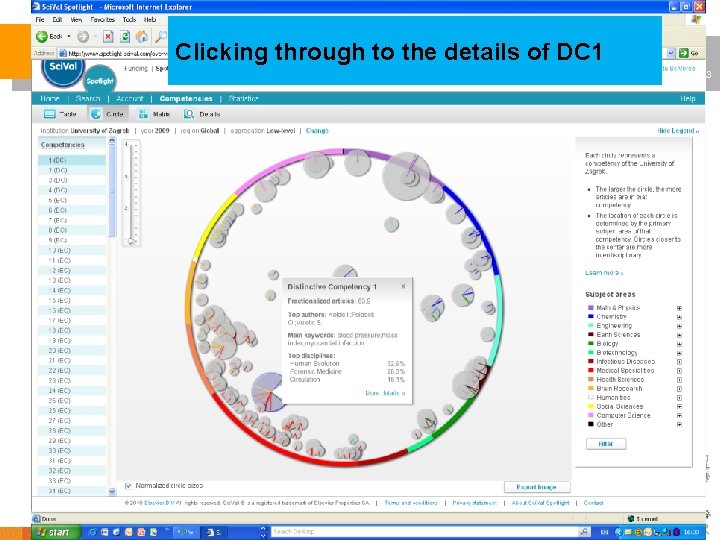Click the competencies list scroll-up arrow
The image size is (720, 540).
tap(112, 140)
